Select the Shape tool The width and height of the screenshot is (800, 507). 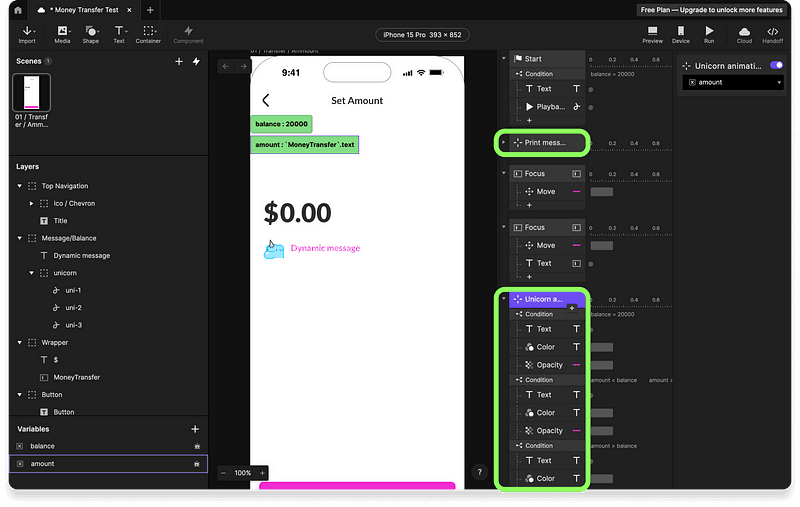pyautogui.click(x=91, y=34)
